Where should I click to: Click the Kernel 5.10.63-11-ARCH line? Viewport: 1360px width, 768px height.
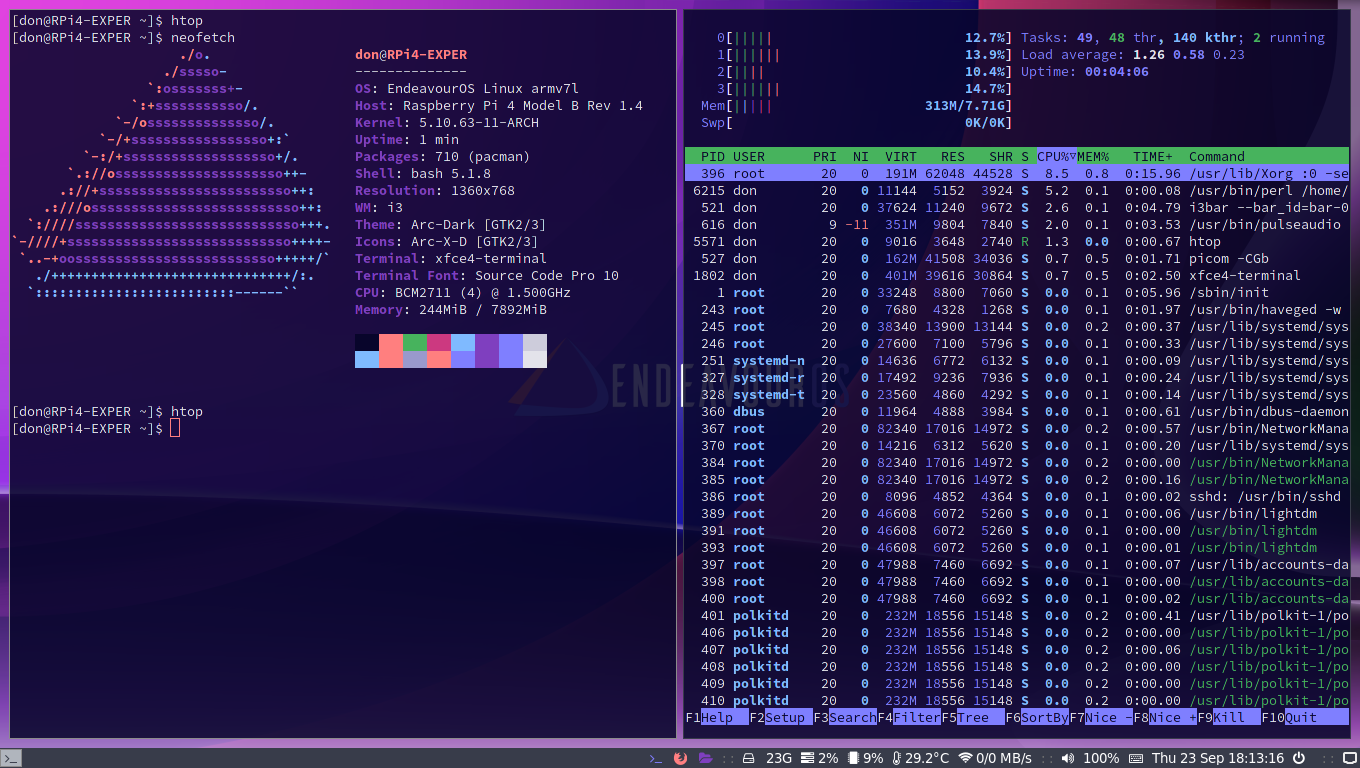tap(447, 122)
